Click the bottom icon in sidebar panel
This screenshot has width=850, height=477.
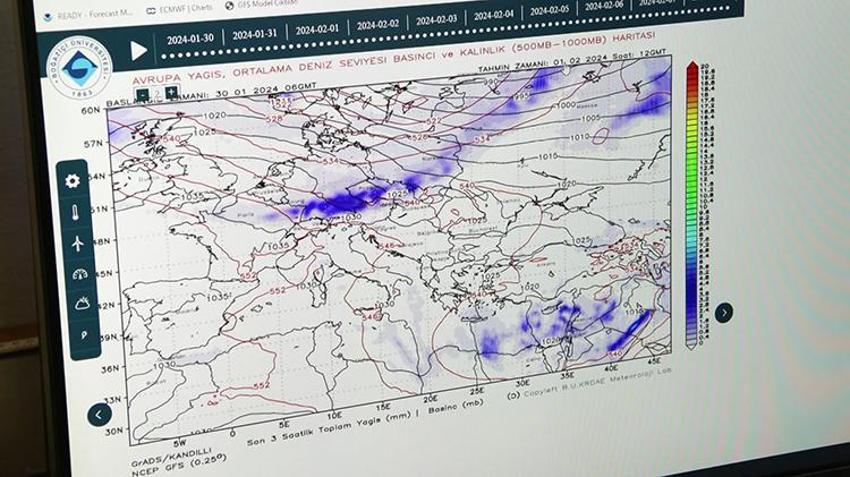pos(84,335)
